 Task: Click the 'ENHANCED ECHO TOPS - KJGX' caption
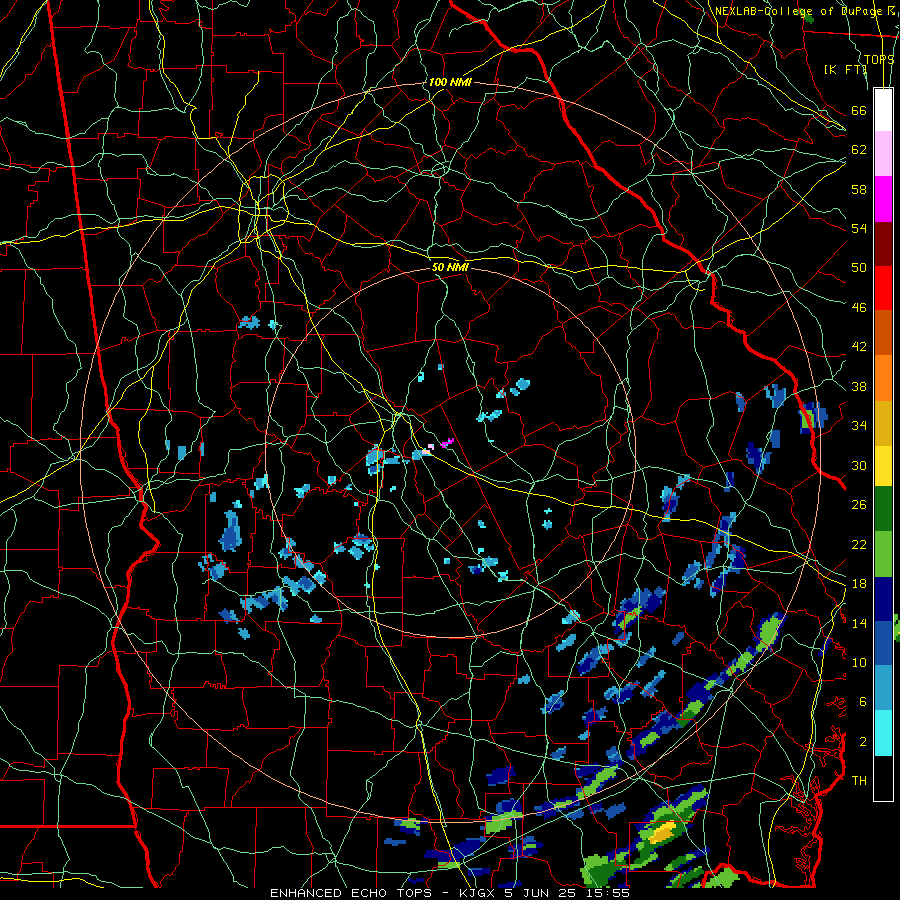click(385, 893)
